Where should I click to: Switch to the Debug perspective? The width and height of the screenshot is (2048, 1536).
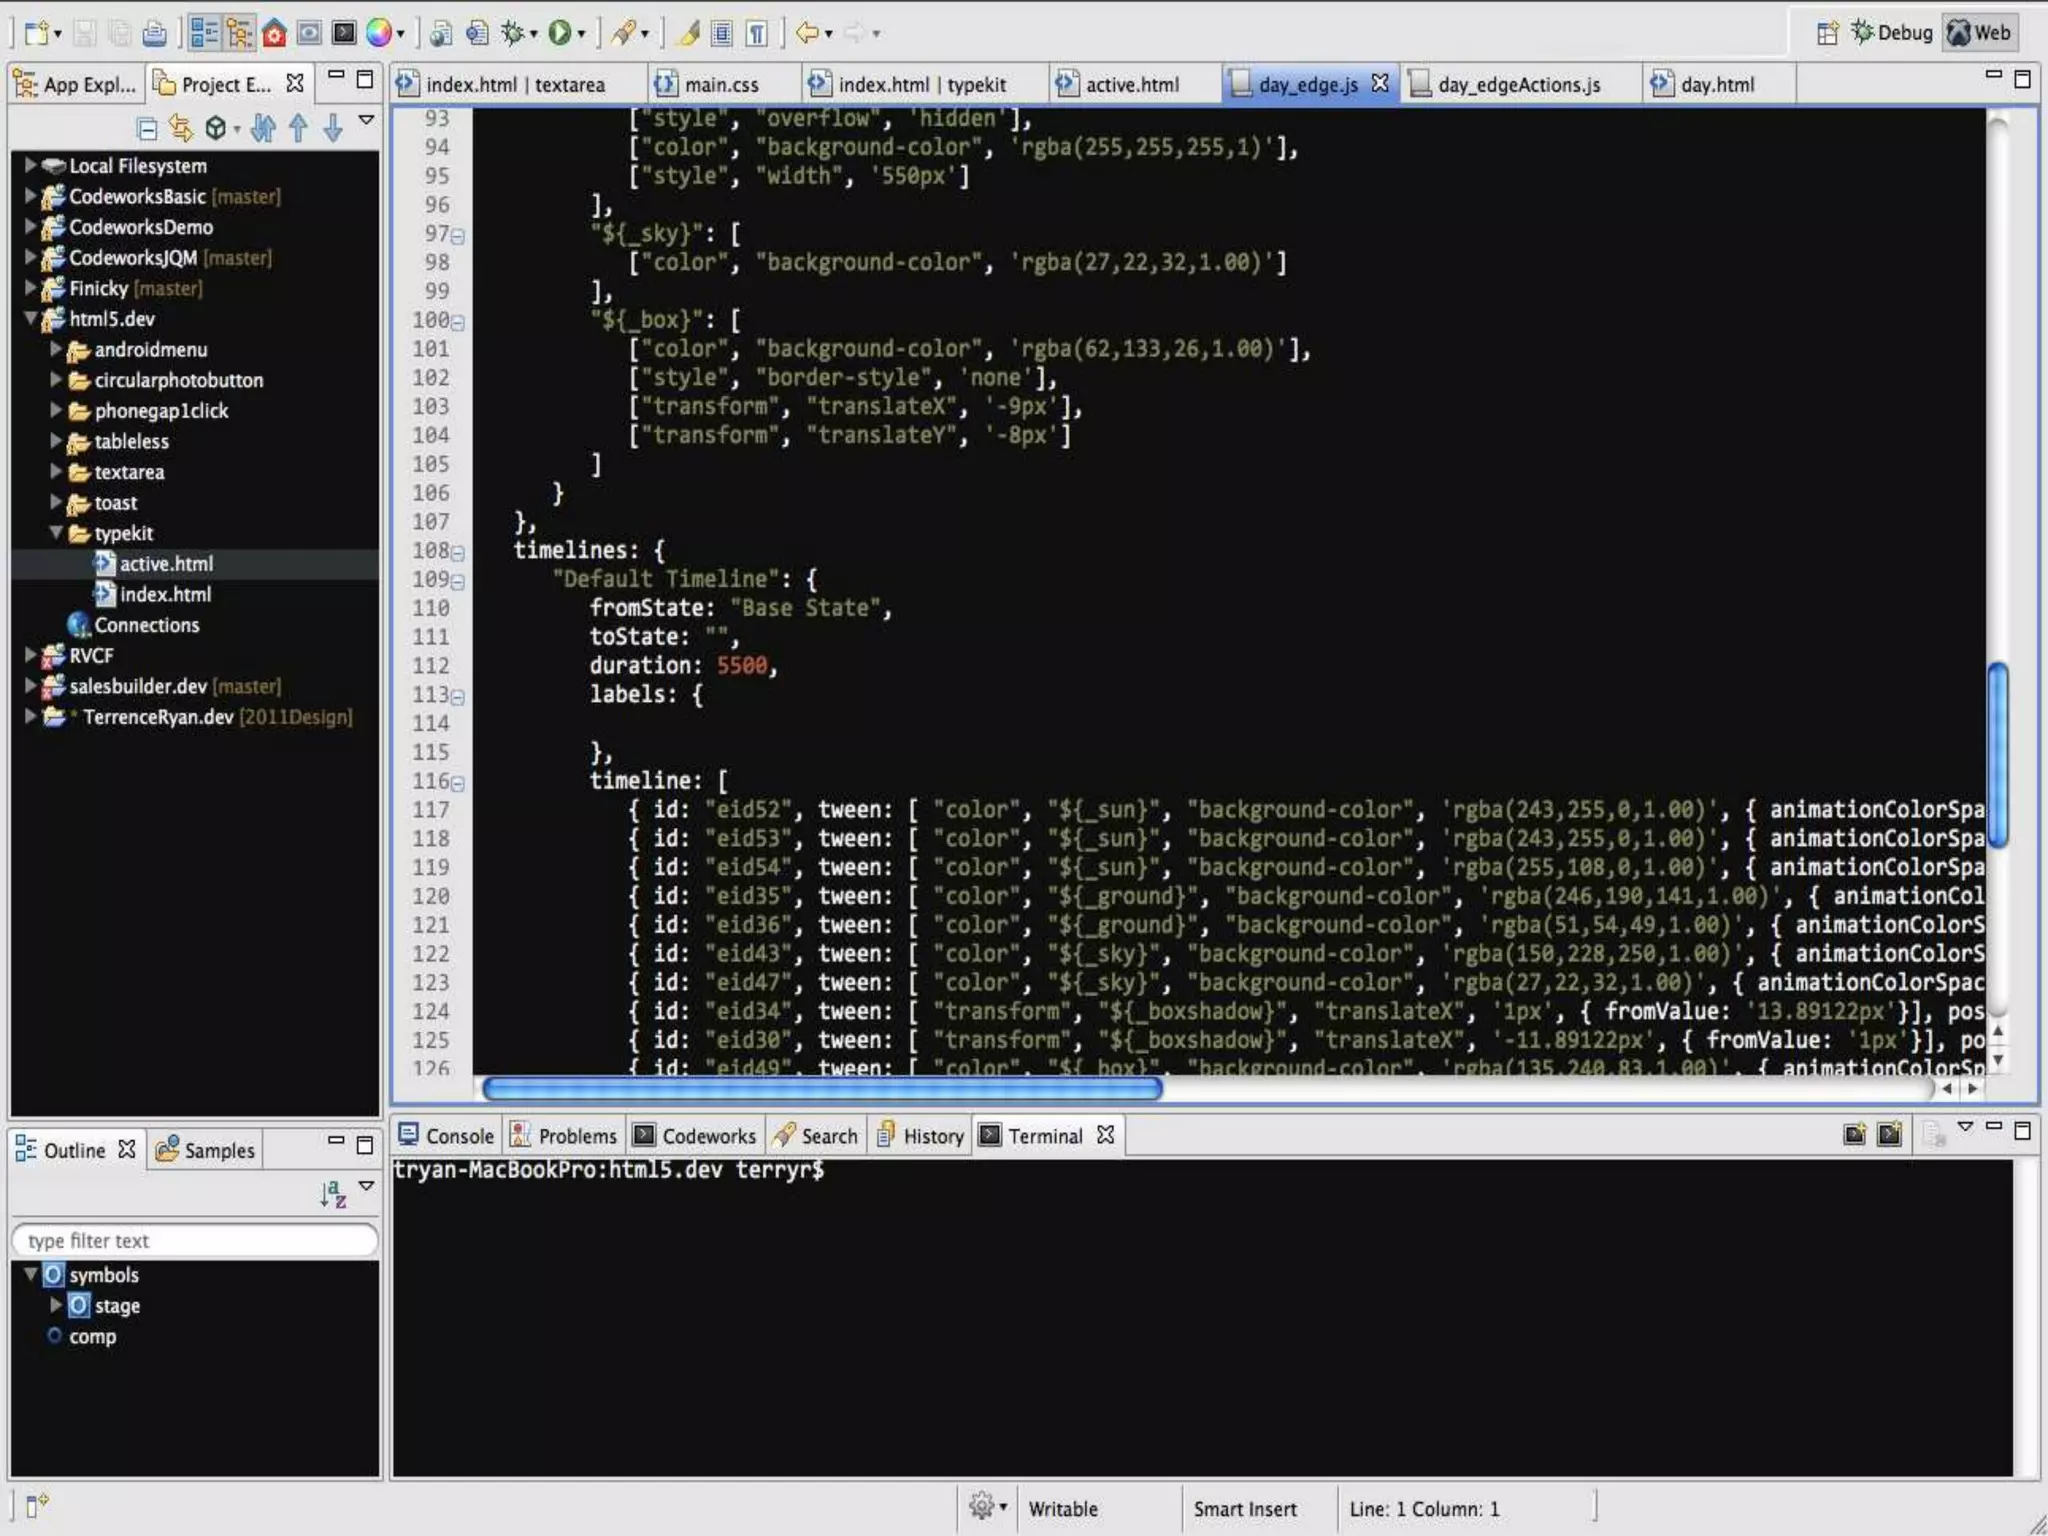pyautogui.click(x=1891, y=33)
